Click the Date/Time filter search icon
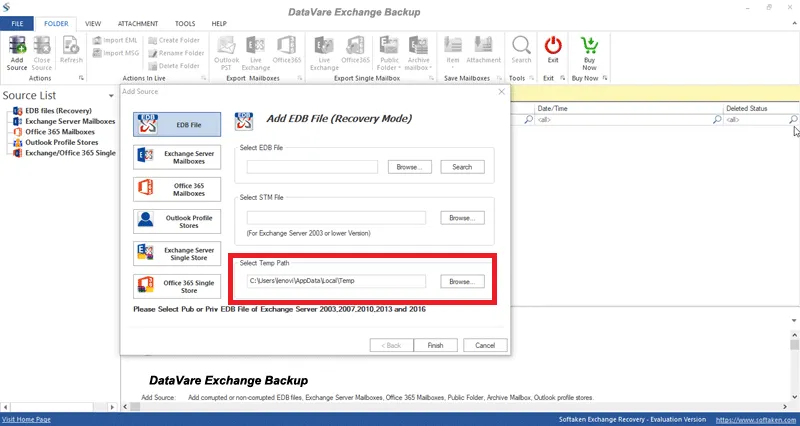This screenshot has width=800, height=426. (x=717, y=119)
